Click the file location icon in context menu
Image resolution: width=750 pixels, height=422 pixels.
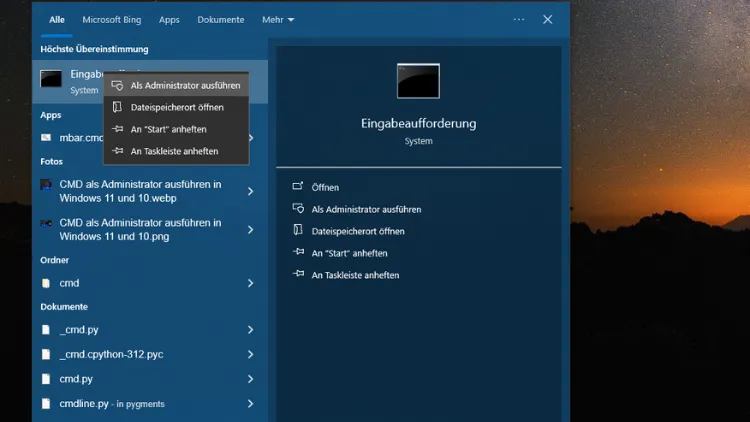[x=117, y=107]
